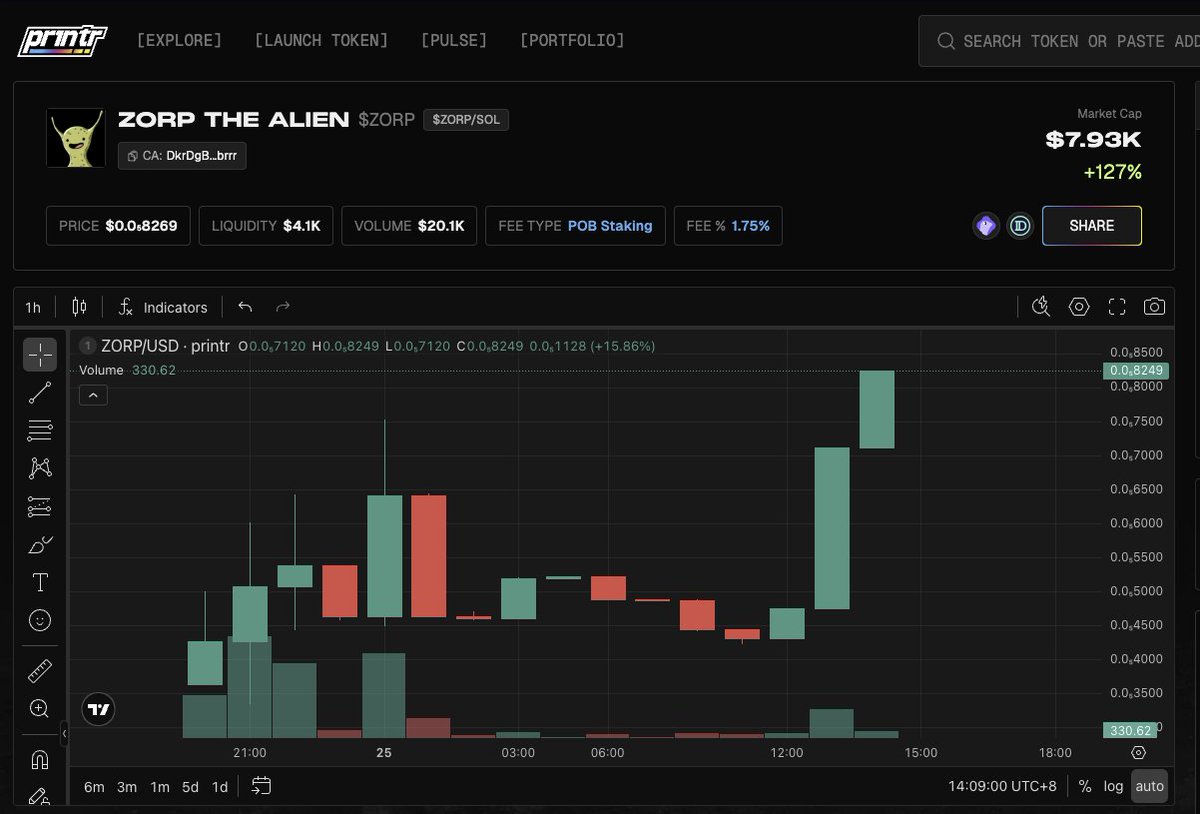Toggle lock drawing mode pencil icon

(x=40, y=797)
